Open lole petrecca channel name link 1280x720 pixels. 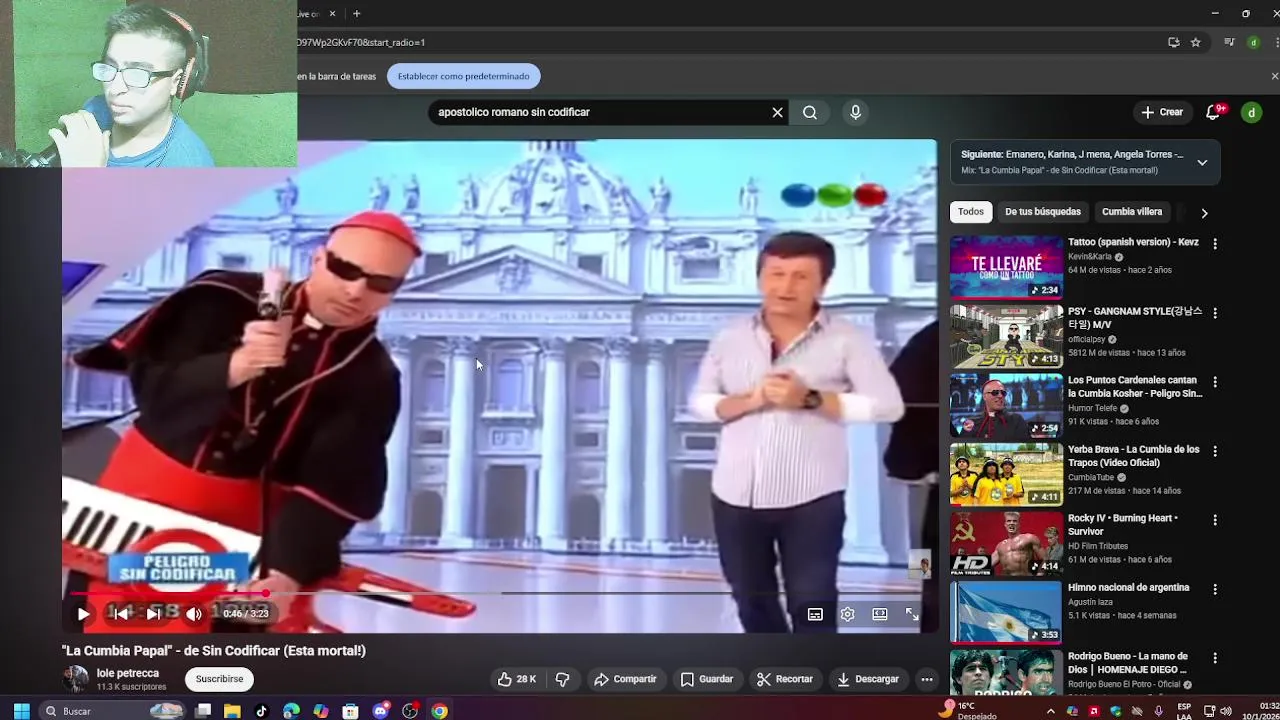coord(128,673)
